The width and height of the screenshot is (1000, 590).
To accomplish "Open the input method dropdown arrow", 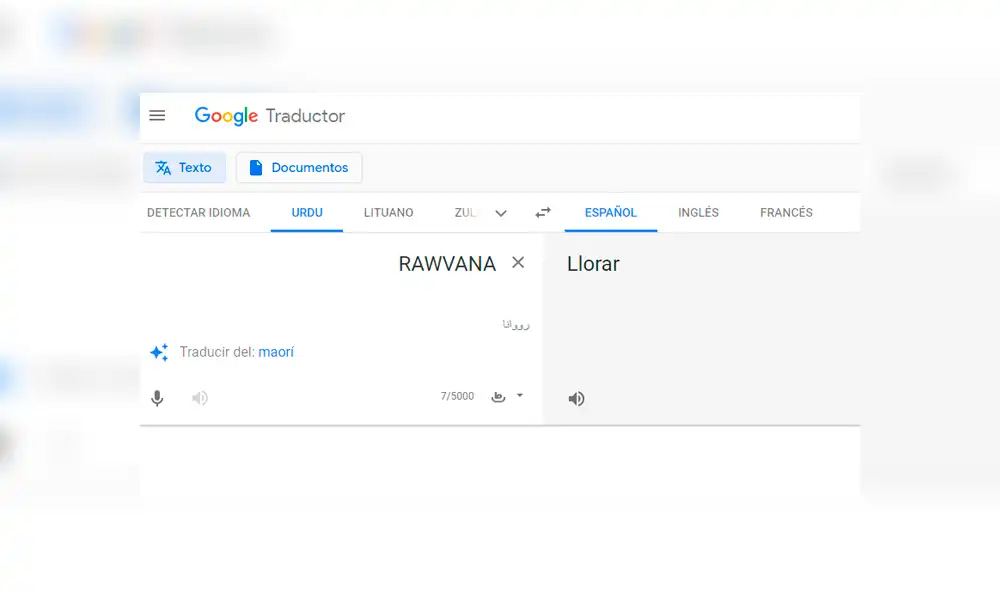I will coord(518,396).
